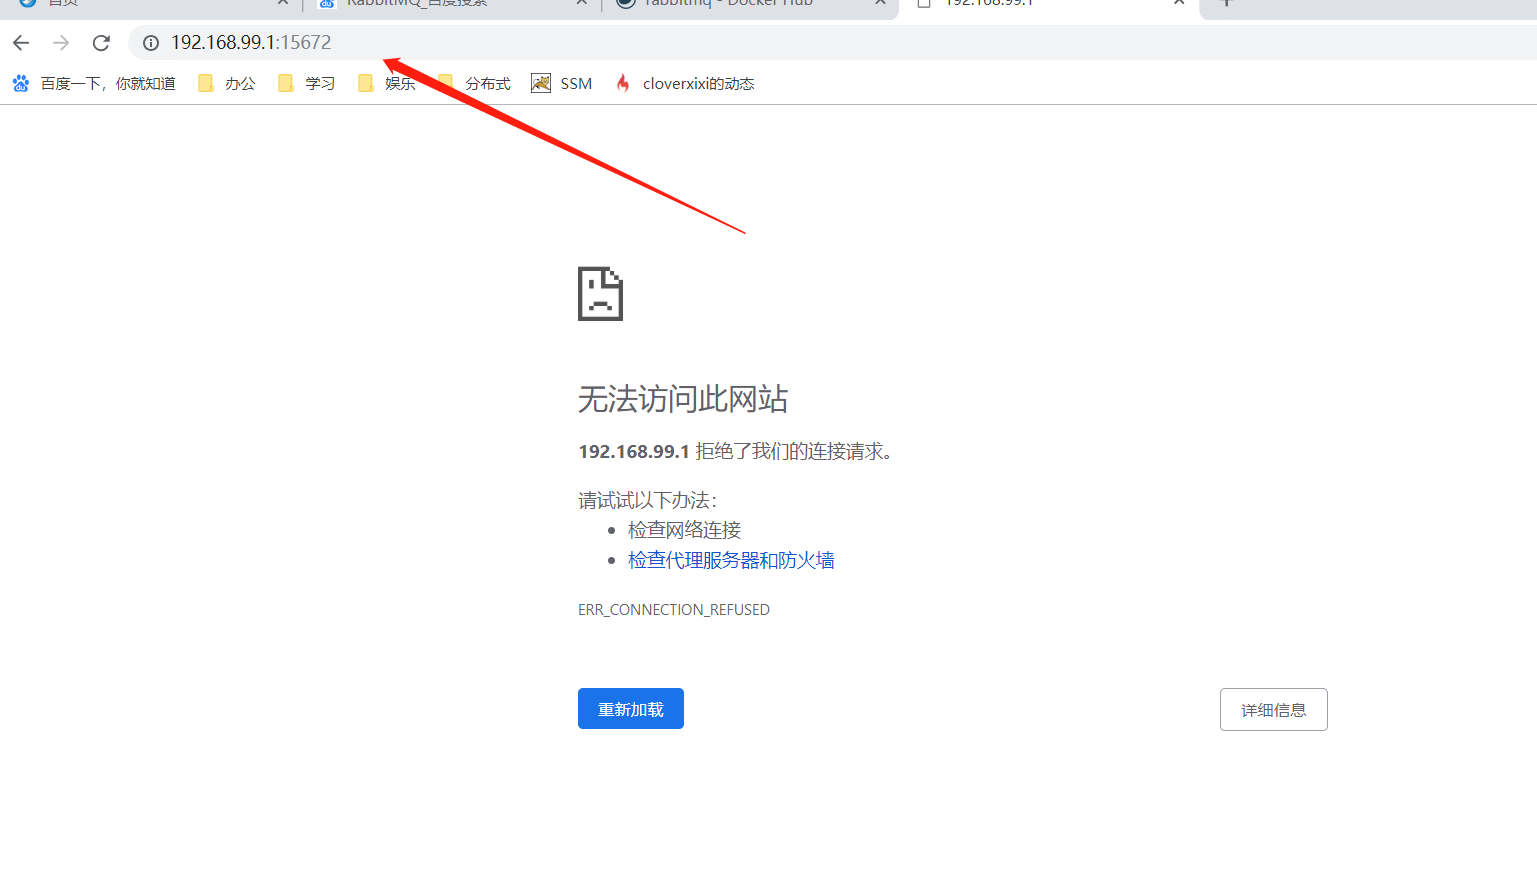
Task: Open 详细信息 details button
Action: [x=1273, y=709]
